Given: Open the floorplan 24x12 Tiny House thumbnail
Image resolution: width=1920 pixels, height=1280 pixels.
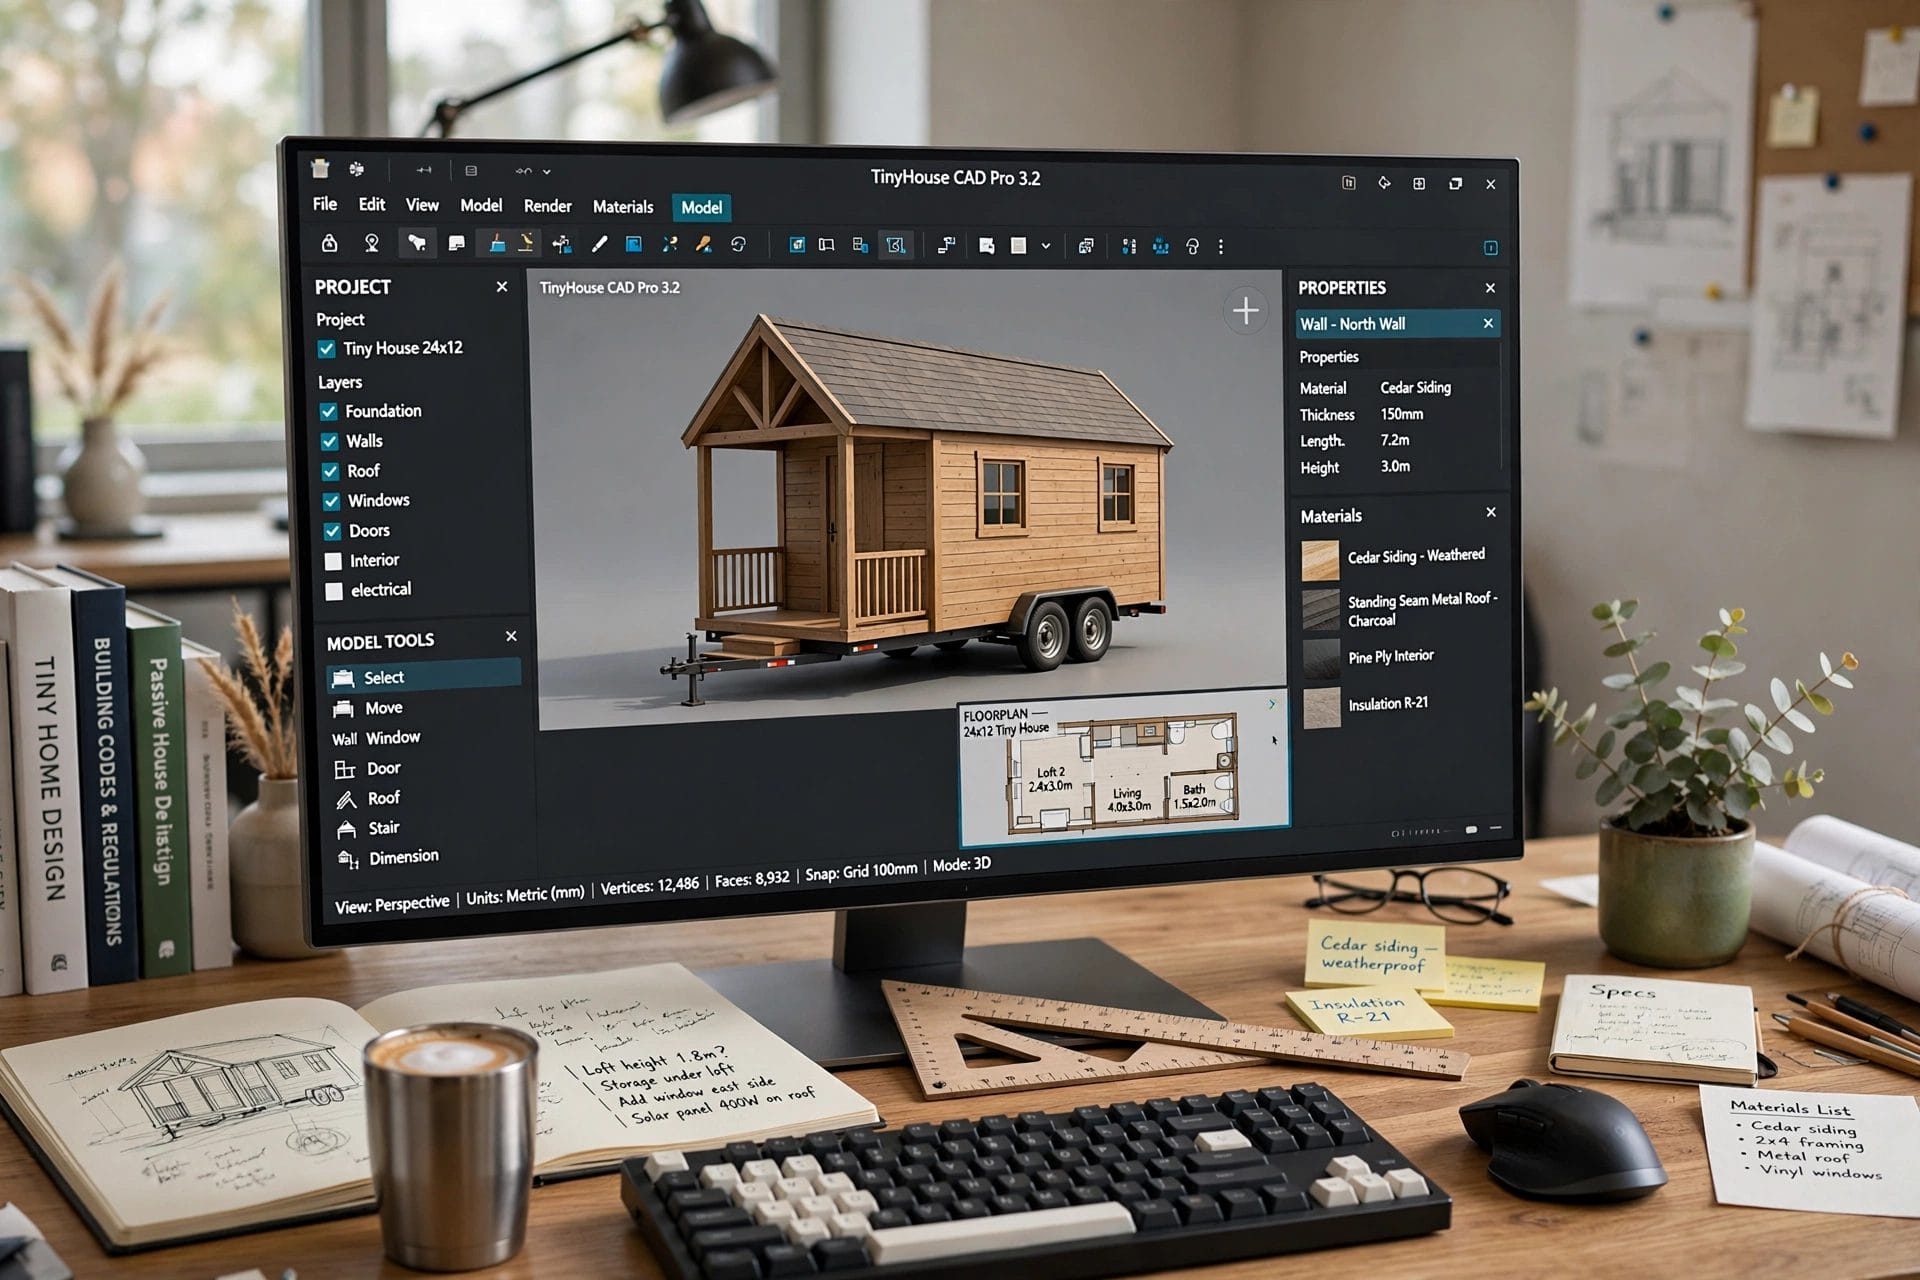Looking at the screenshot, I should [1124, 769].
